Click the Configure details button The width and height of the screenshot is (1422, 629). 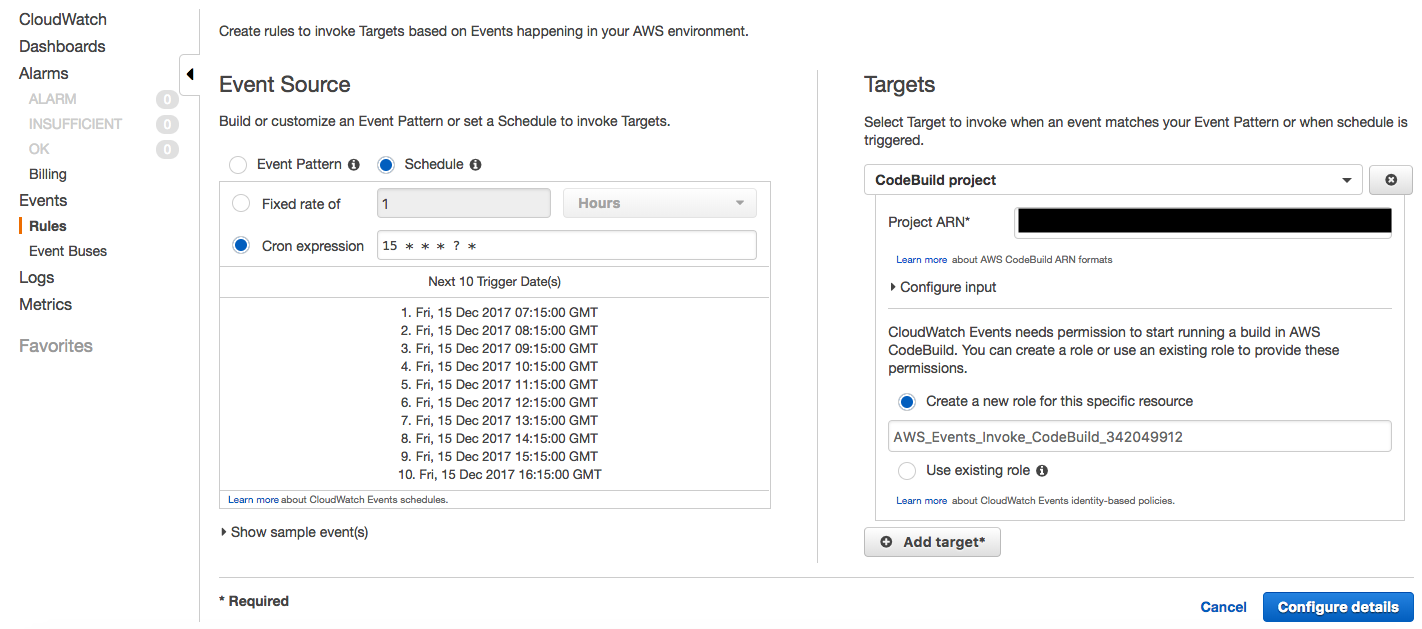point(1338,606)
